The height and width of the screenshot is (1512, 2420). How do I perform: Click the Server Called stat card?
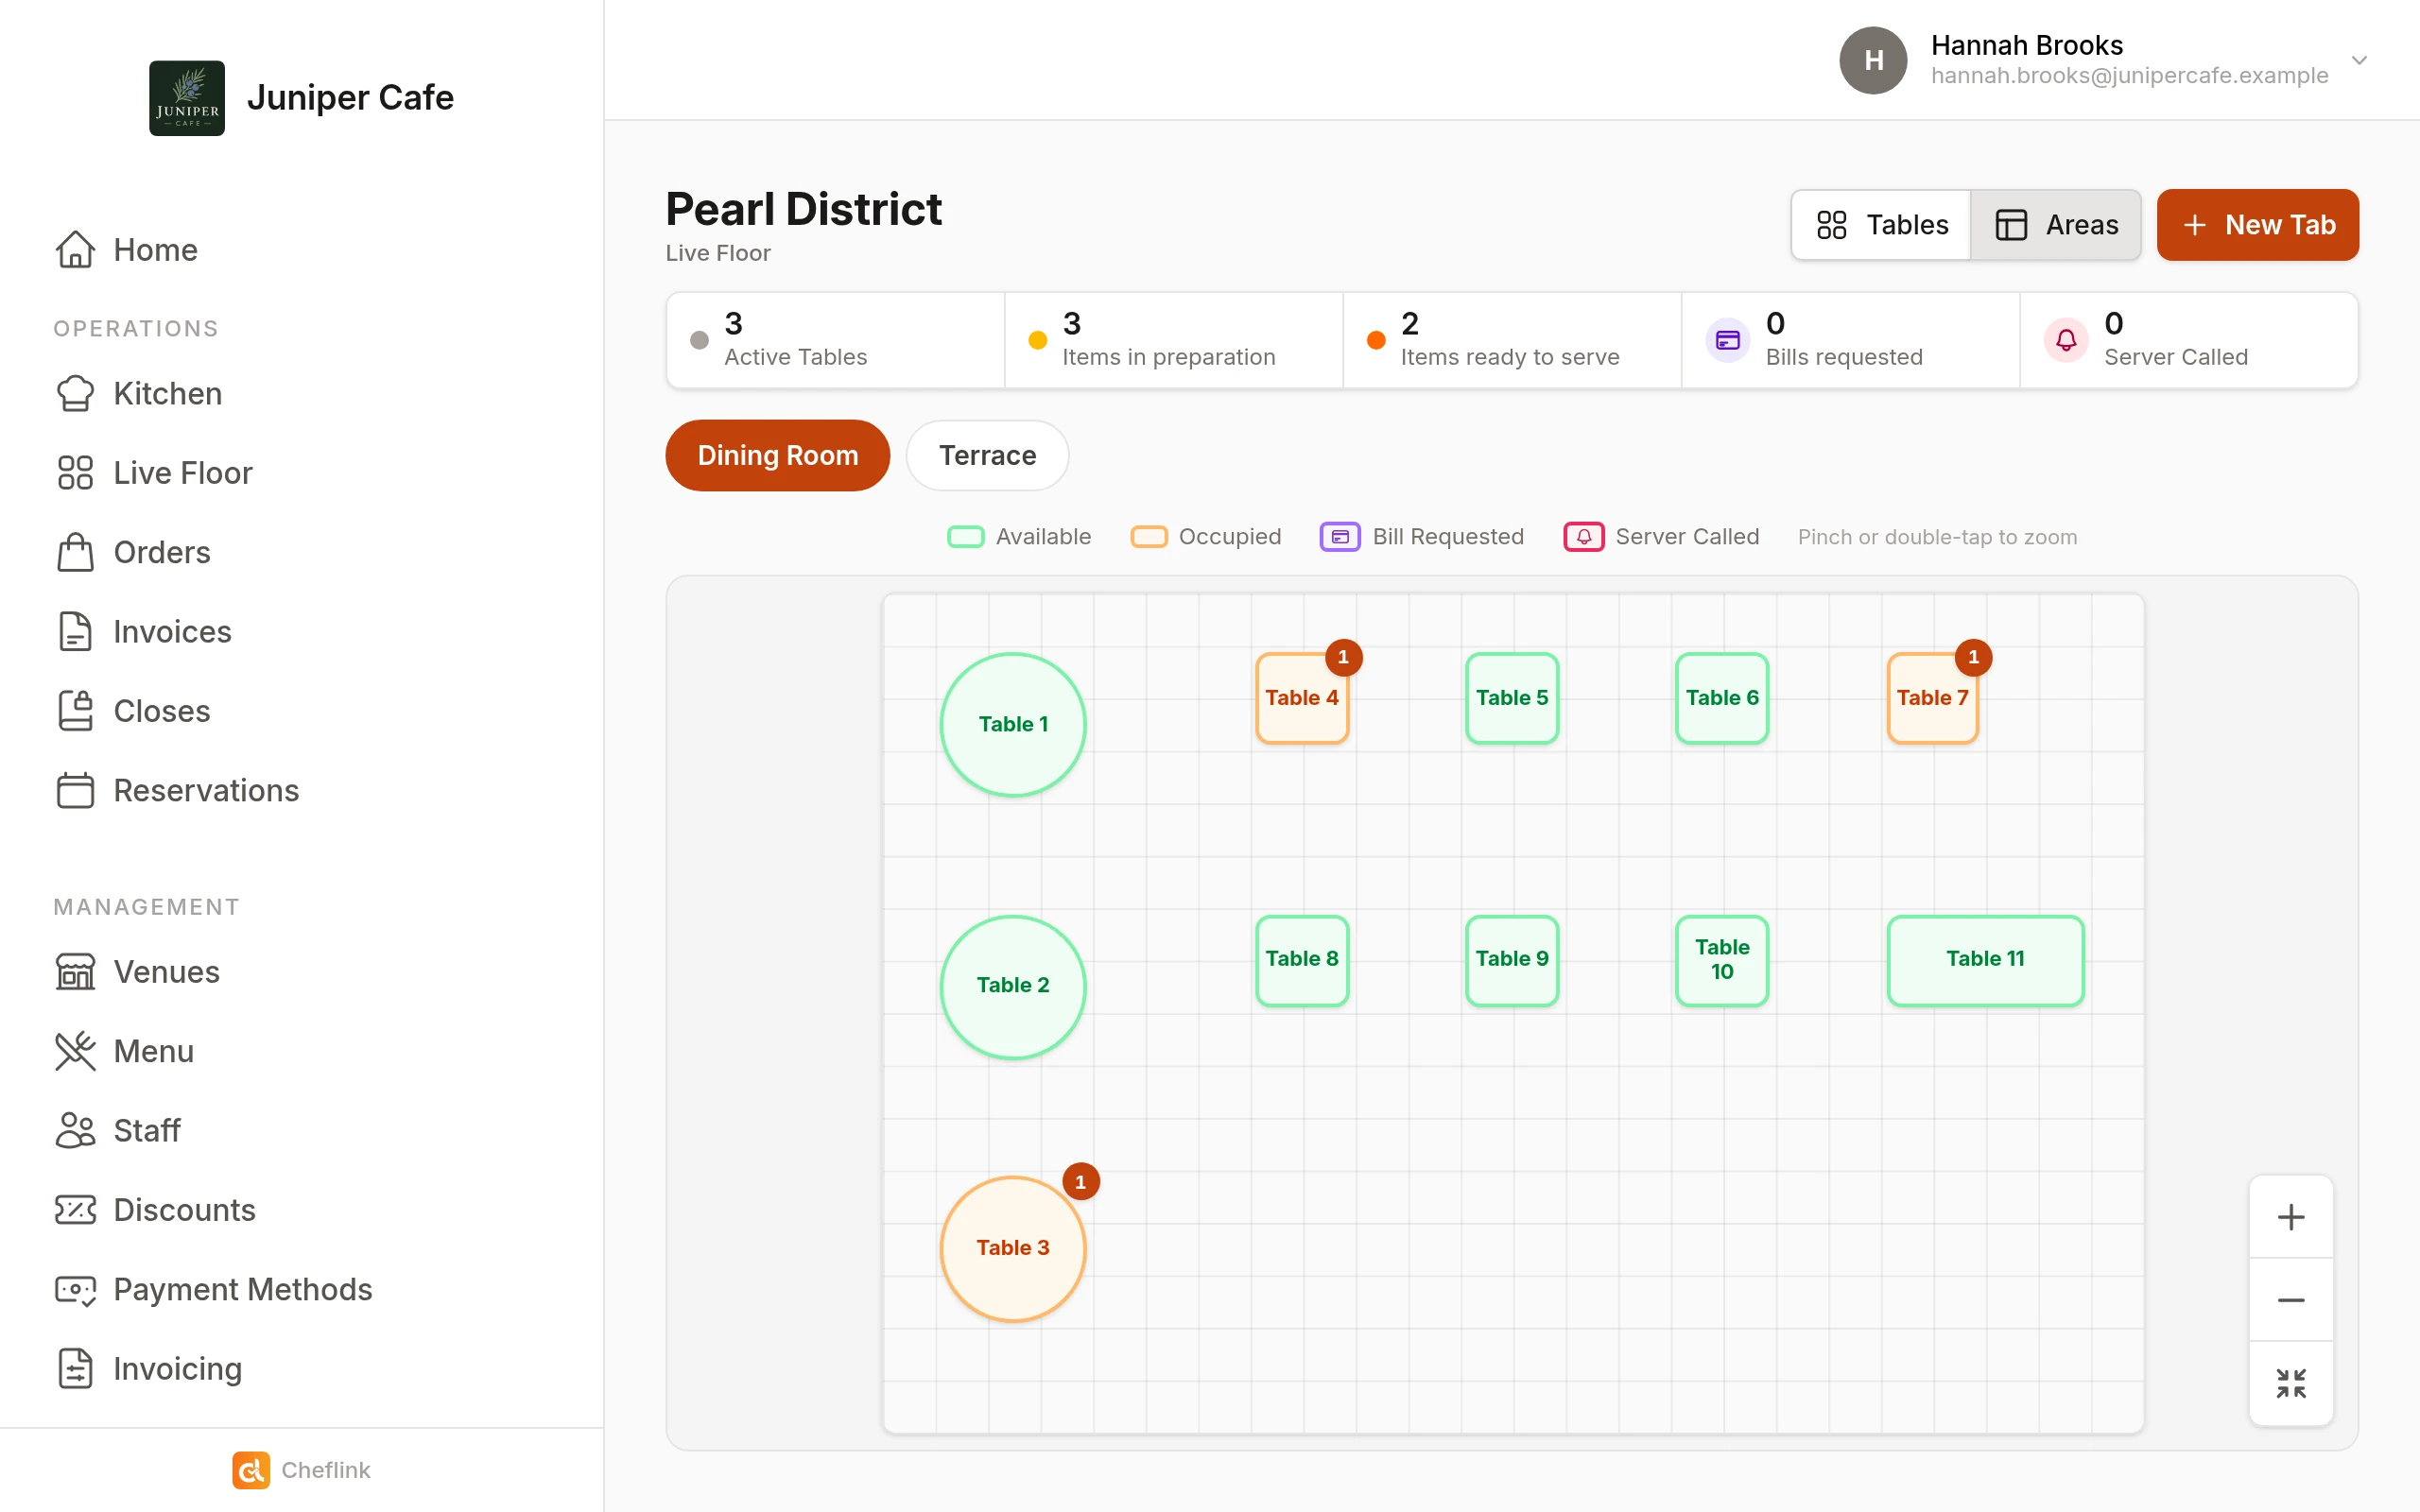[2189, 340]
